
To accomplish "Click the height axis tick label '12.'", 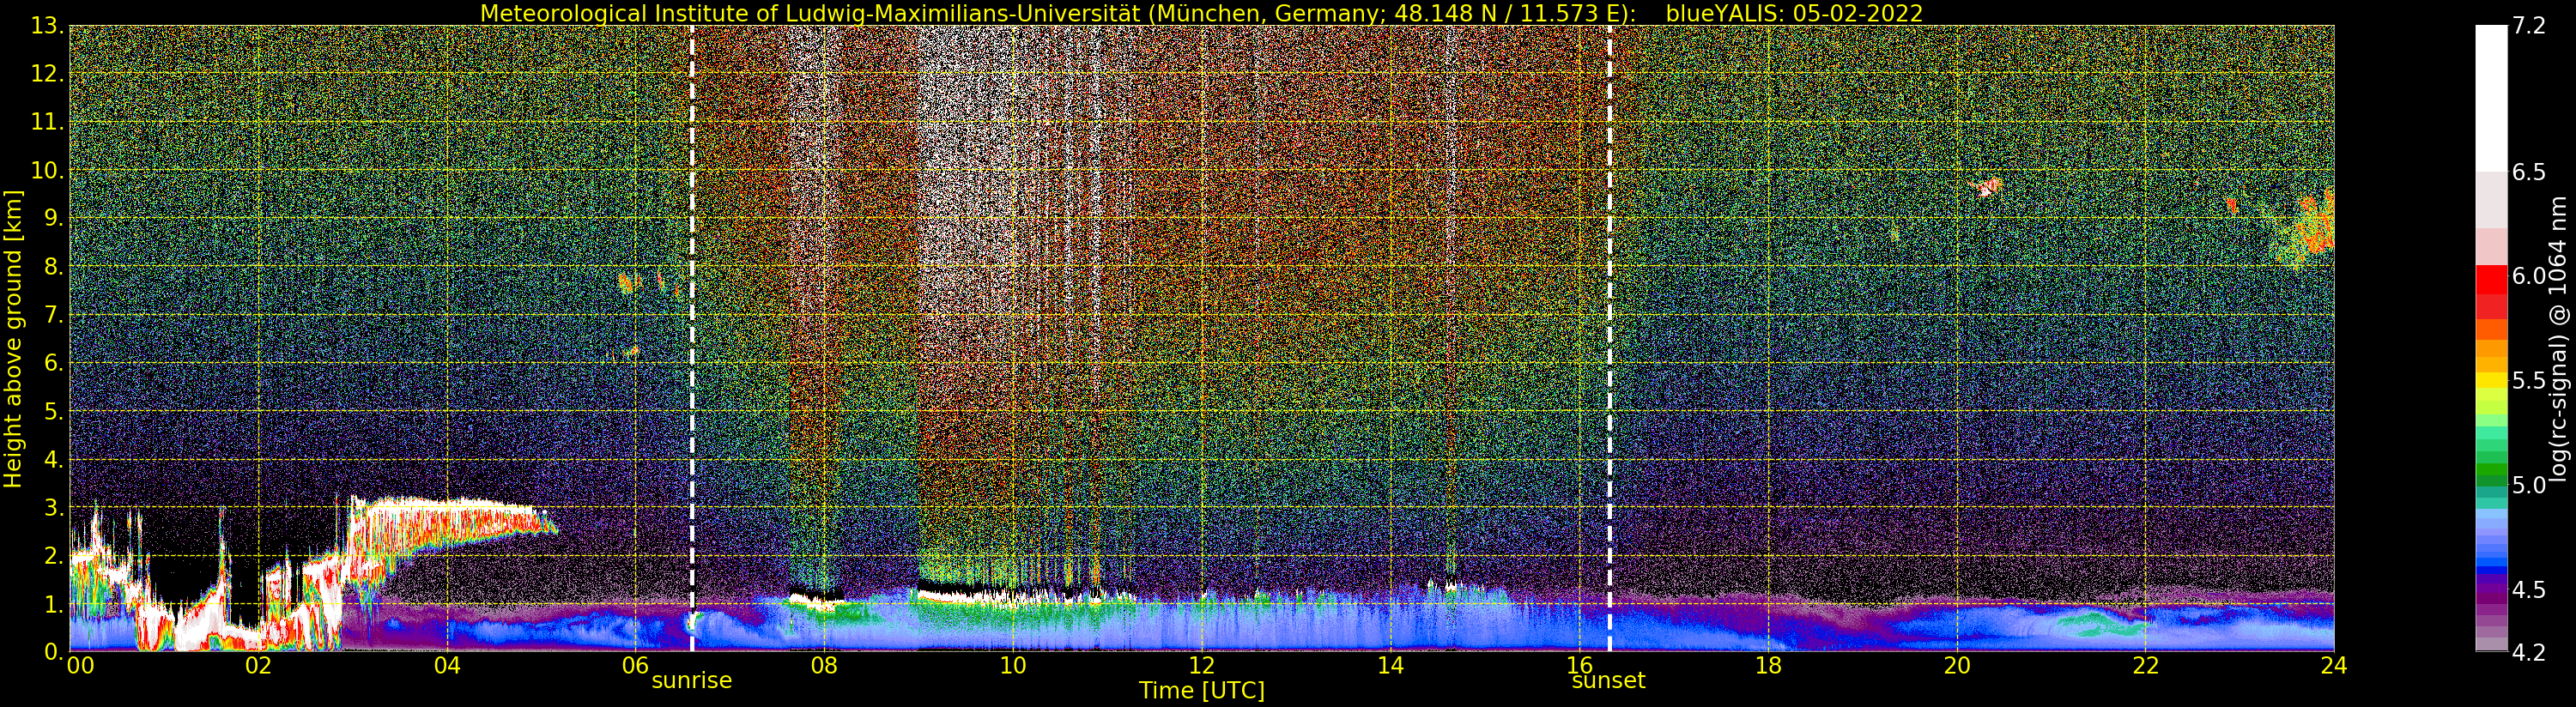I will pyautogui.click(x=47, y=74).
